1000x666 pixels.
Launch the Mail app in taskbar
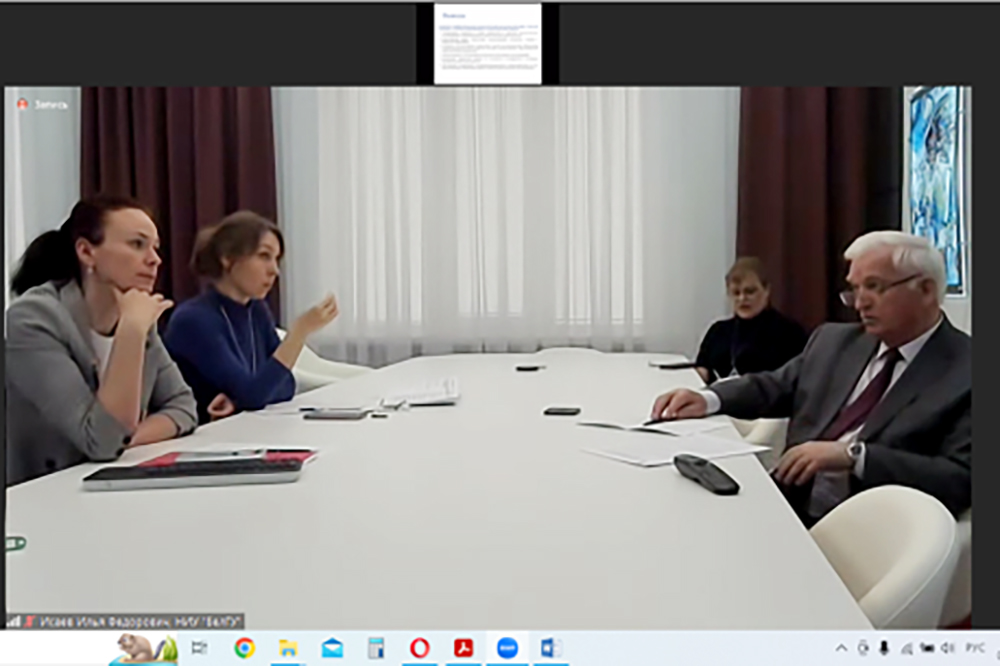pos(332,648)
